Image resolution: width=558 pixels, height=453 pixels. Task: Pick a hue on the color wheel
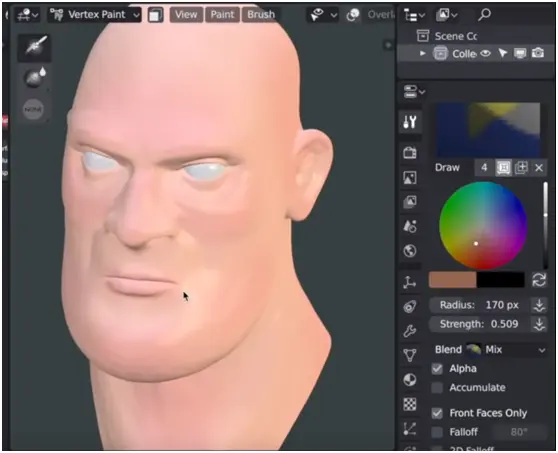point(483,226)
